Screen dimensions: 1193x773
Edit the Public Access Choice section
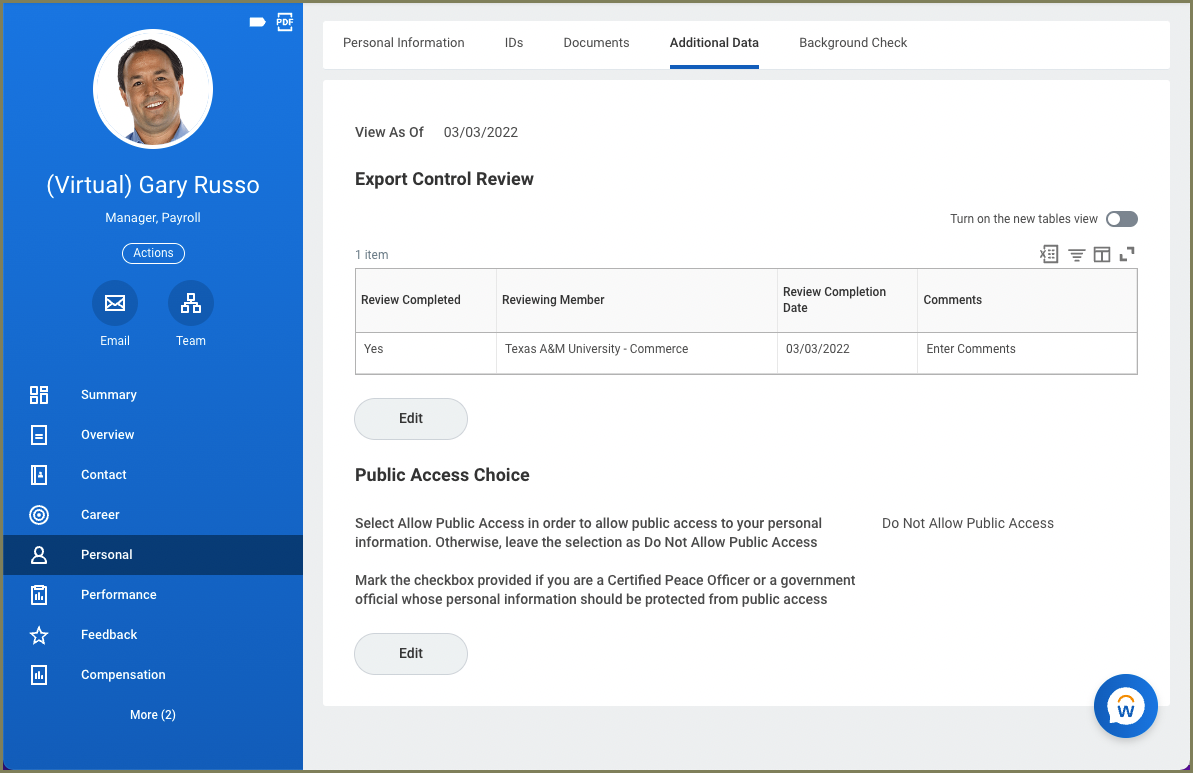point(411,654)
